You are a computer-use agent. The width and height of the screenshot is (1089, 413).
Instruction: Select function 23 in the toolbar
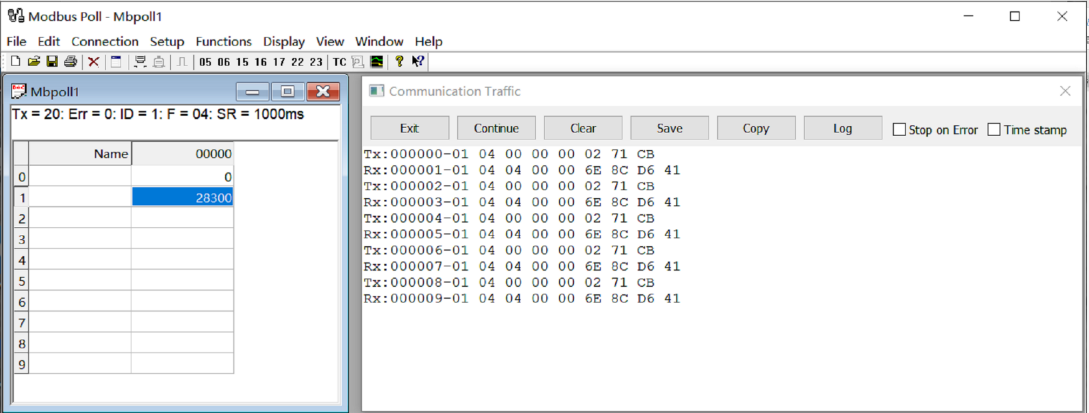point(316,62)
